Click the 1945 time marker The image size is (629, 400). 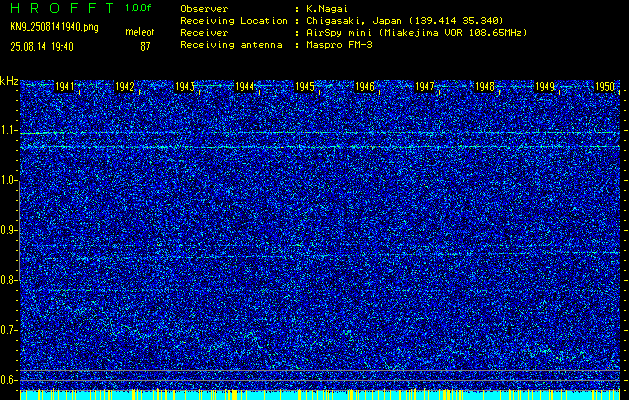[x=304, y=87]
